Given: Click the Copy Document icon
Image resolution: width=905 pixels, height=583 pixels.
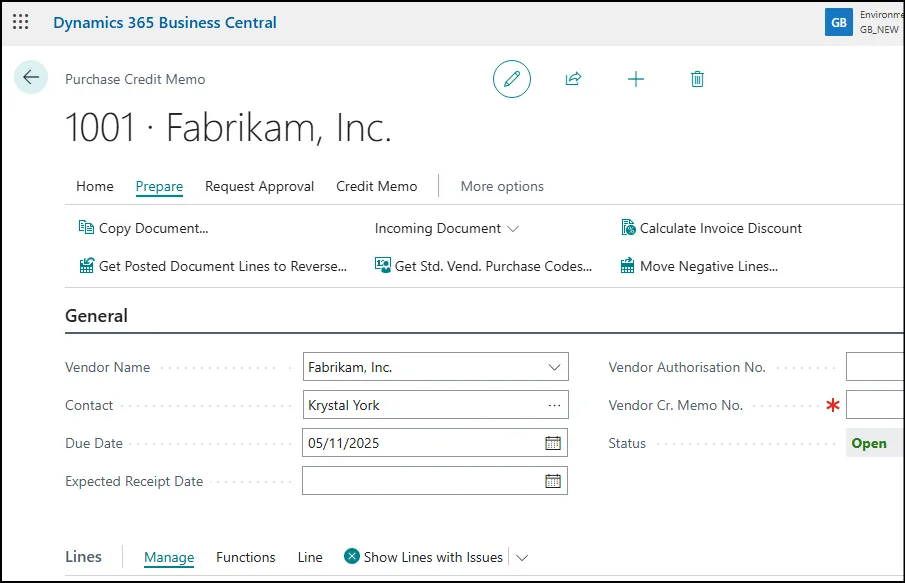Looking at the screenshot, I should 86,227.
